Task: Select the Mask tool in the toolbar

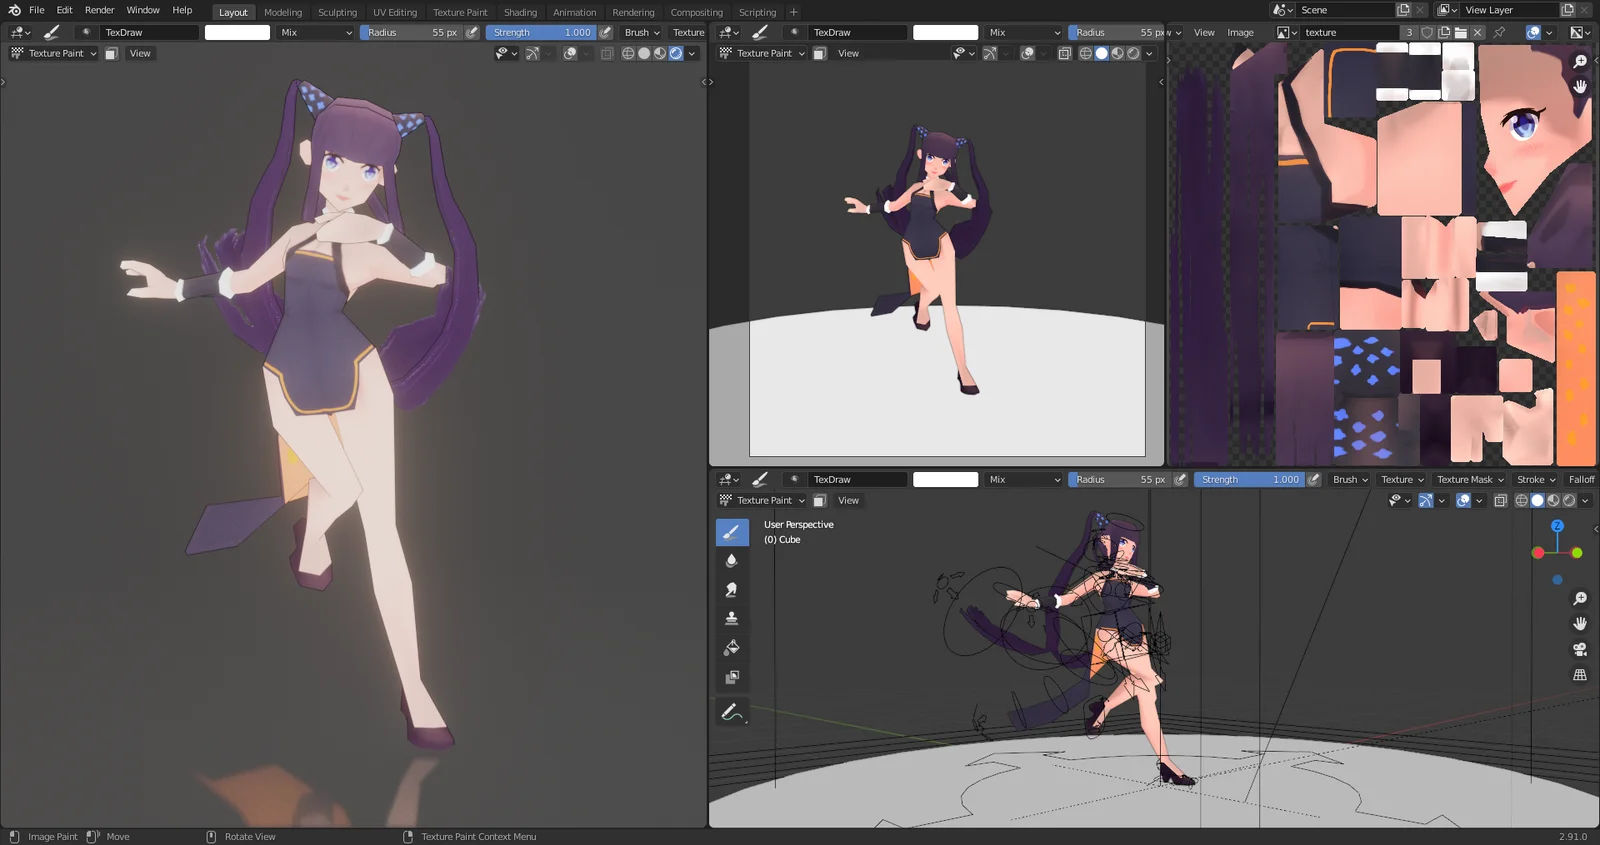Action: (732, 677)
